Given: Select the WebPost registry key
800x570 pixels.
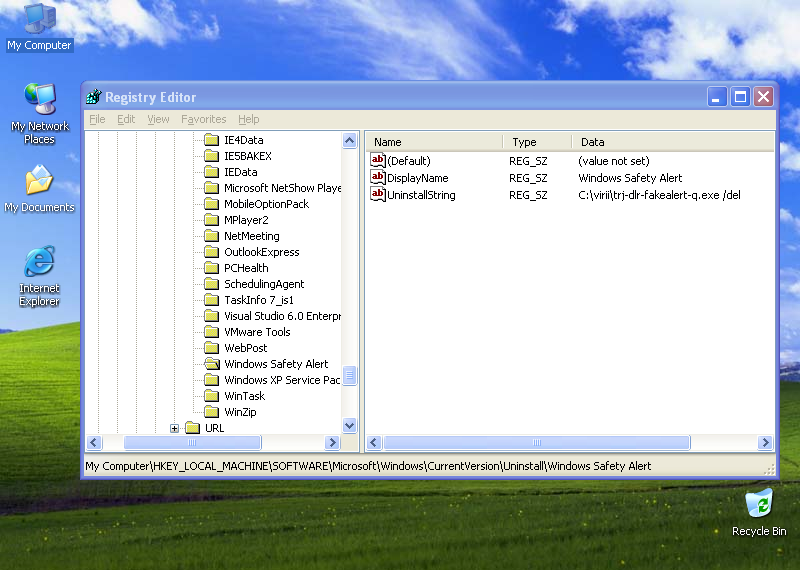Looking at the screenshot, I should [x=245, y=348].
